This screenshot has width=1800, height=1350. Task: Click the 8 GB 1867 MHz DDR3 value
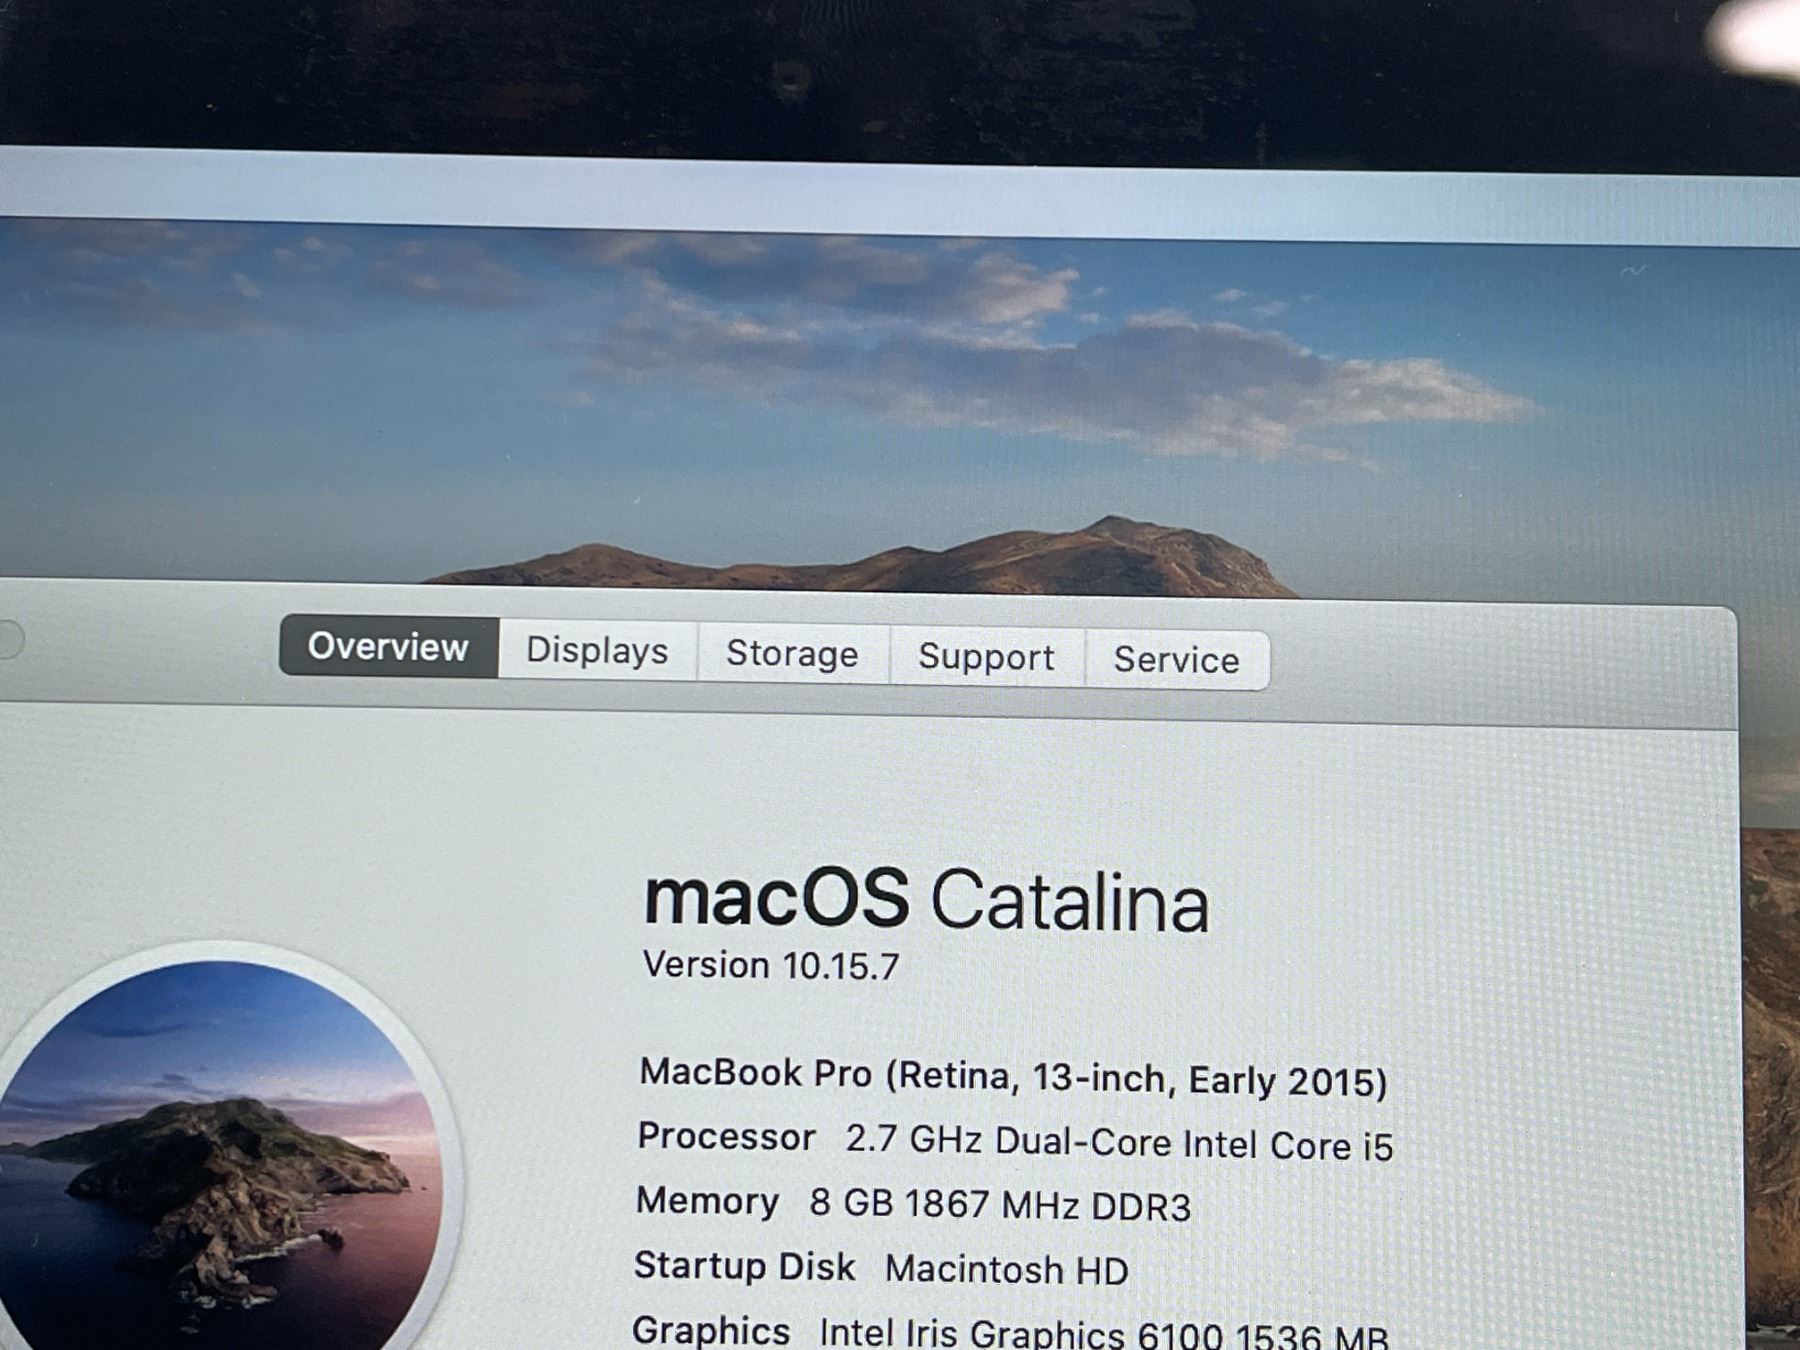[1000, 1205]
